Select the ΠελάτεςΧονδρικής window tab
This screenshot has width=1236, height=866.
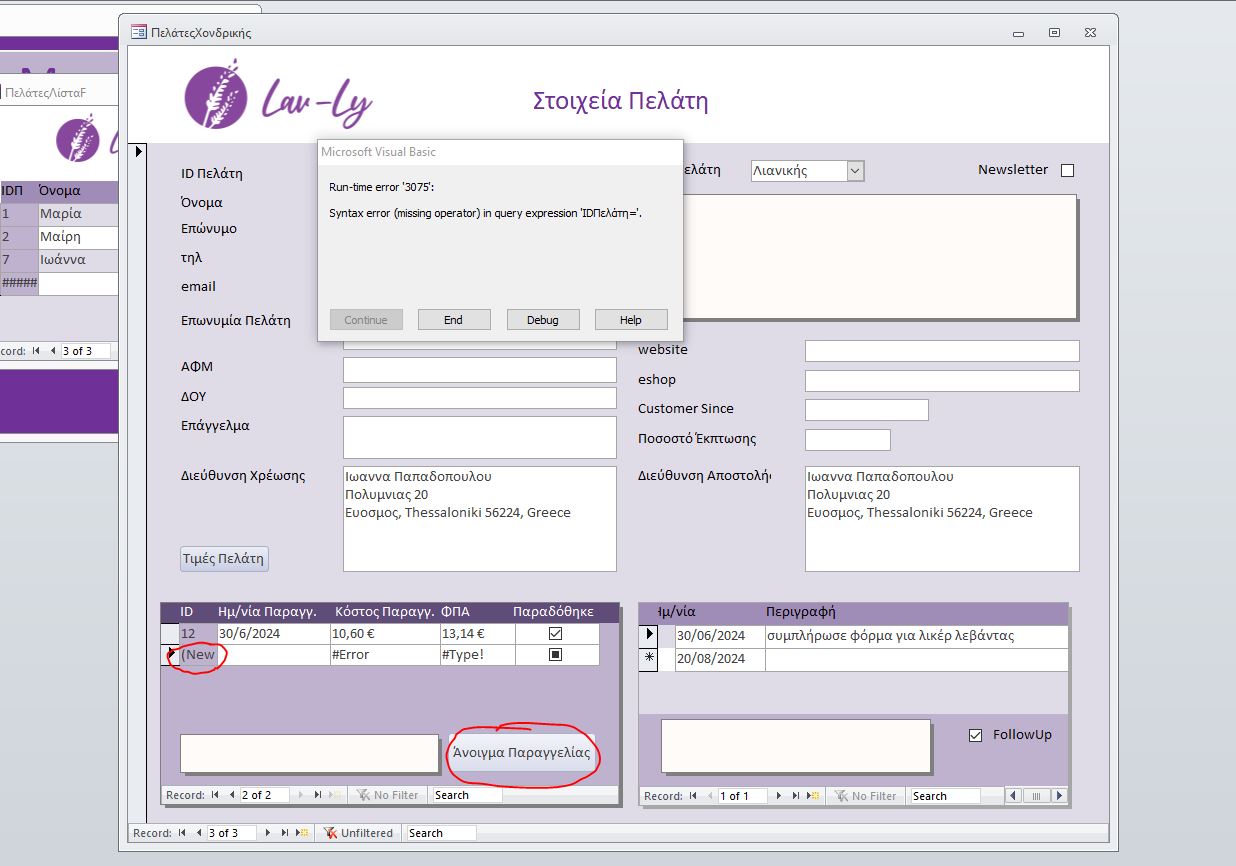point(200,31)
